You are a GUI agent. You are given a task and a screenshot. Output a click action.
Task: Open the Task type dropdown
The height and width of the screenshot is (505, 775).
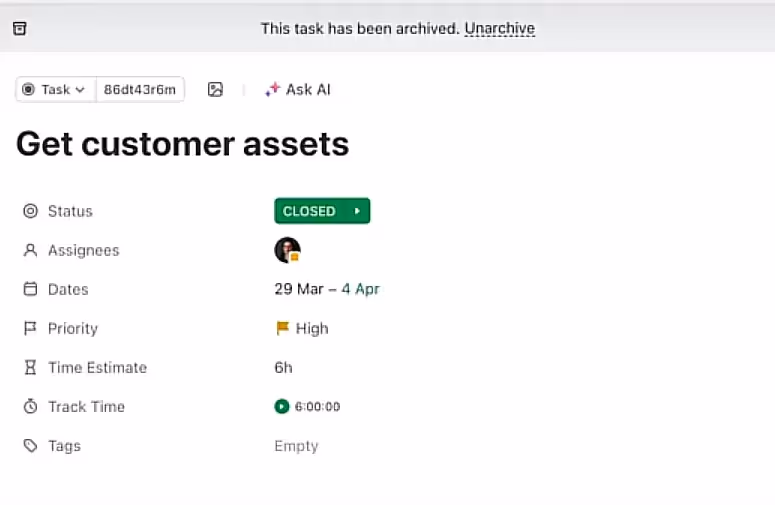(56, 89)
